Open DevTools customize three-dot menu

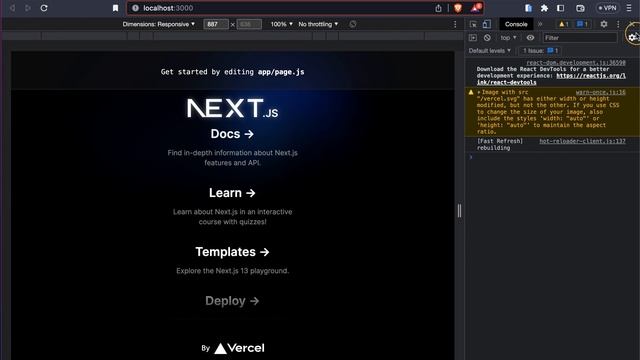[x=618, y=24]
